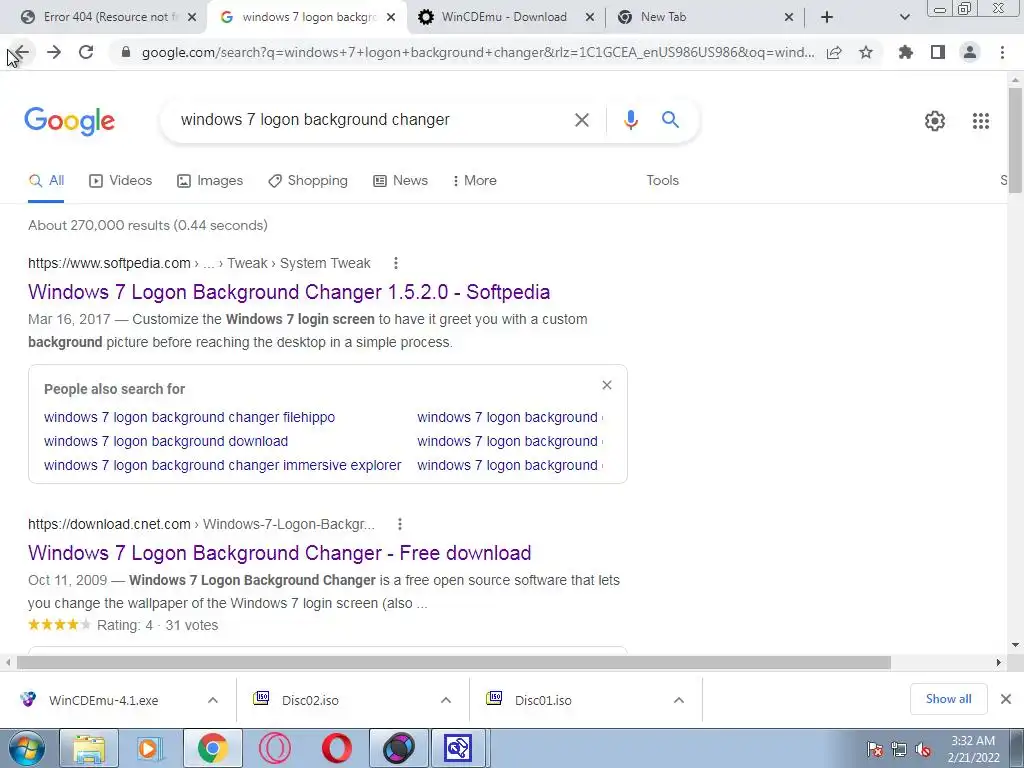Open the Extensions puzzle icon
Screen dimensions: 1024x768
click(906, 52)
